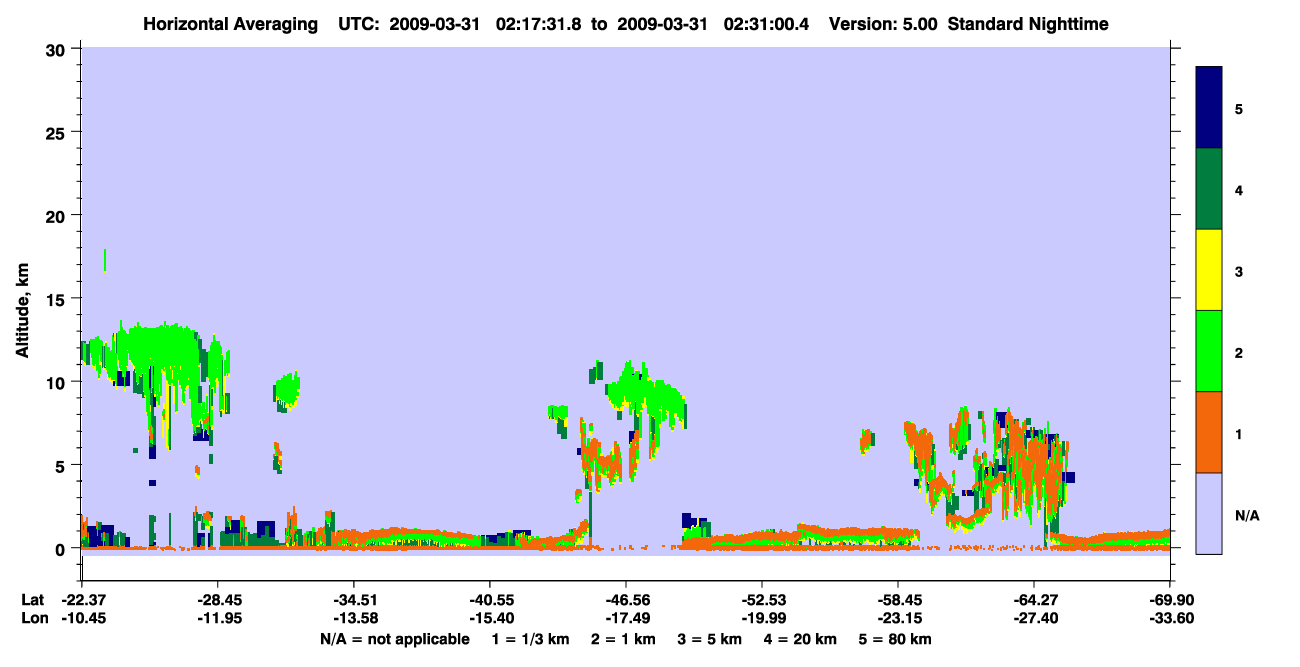Click the lavender N/A colorbar segment
1300x667 pixels.
pos(1209,513)
